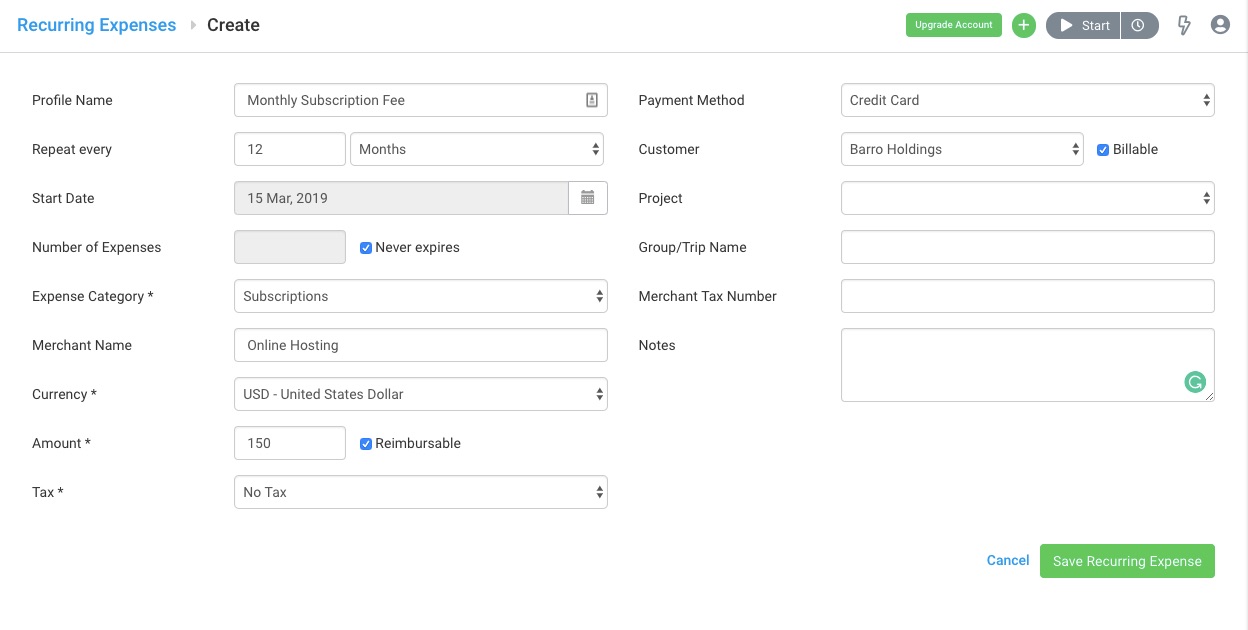The height and width of the screenshot is (630, 1248).
Task: Open the Payment Method dropdown
Action: click(1028, 100)
